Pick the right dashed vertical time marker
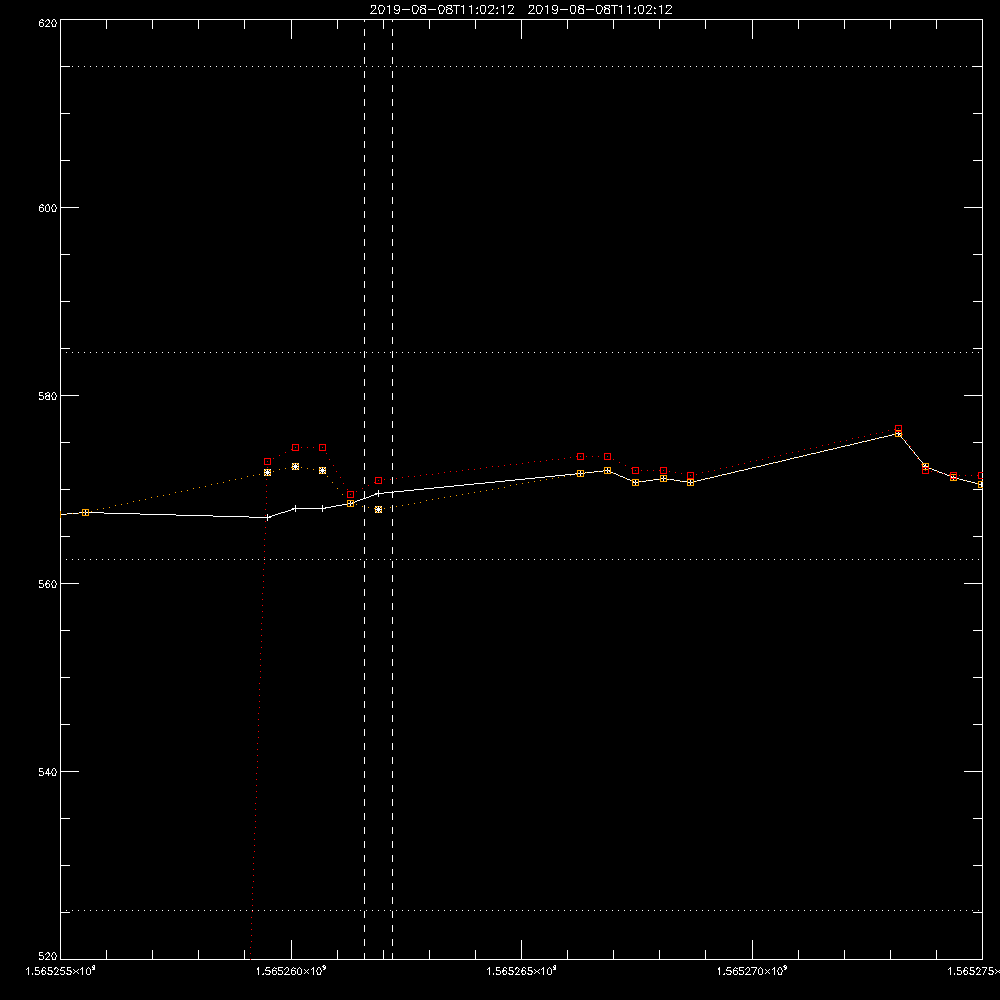The height and width of the screenshot is (1000, 1000). tap(392, 489)
